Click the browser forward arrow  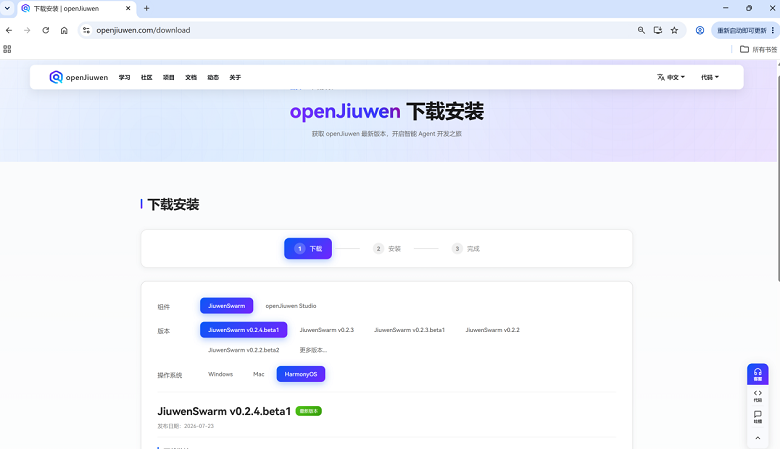[27, 30]
